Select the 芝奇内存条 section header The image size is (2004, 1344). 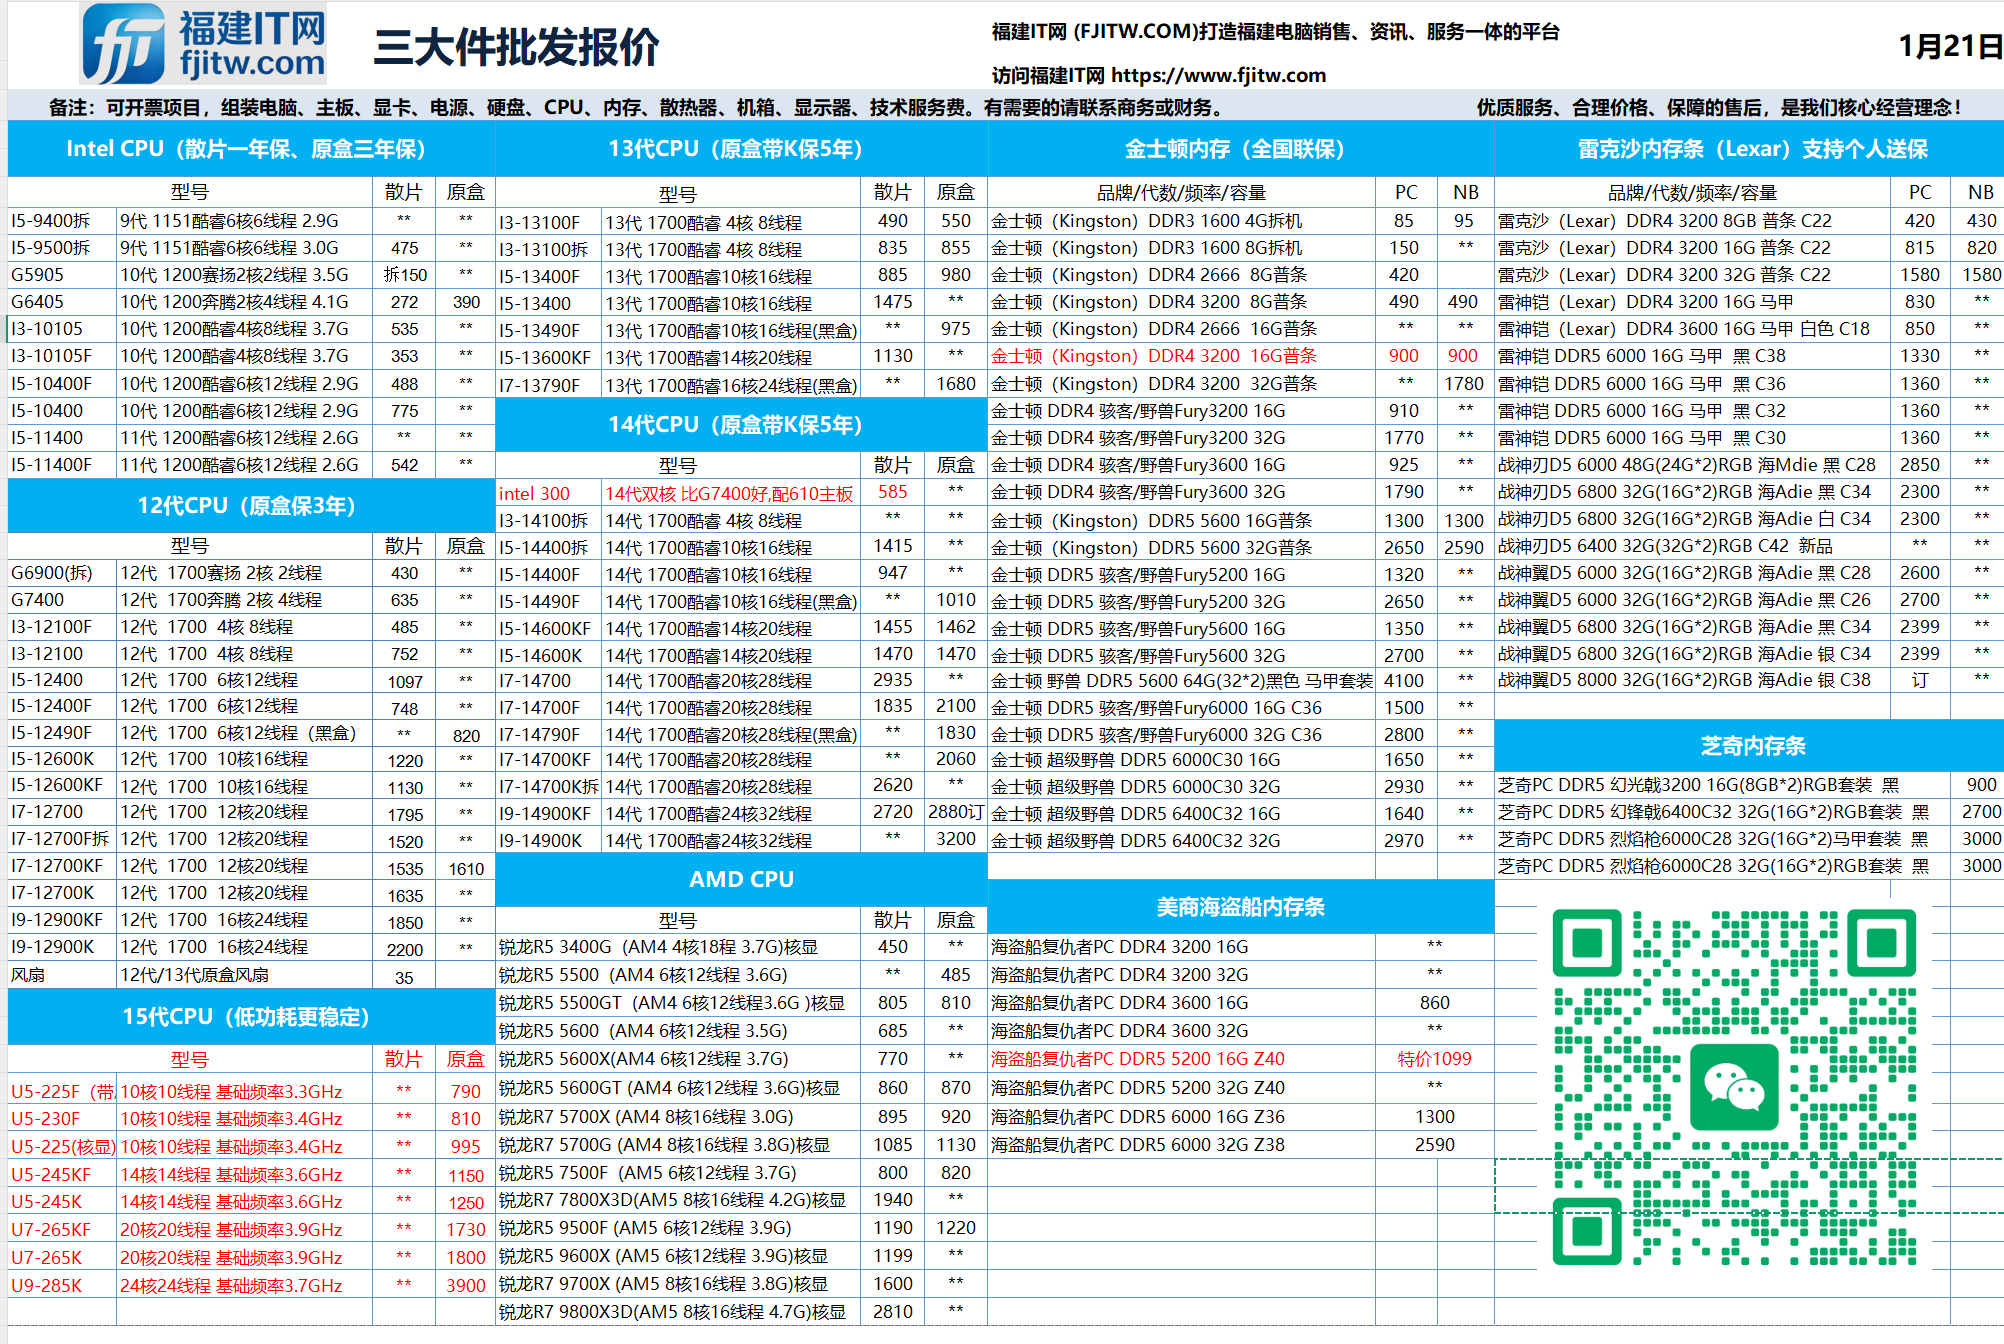(x=1752, y=746)
